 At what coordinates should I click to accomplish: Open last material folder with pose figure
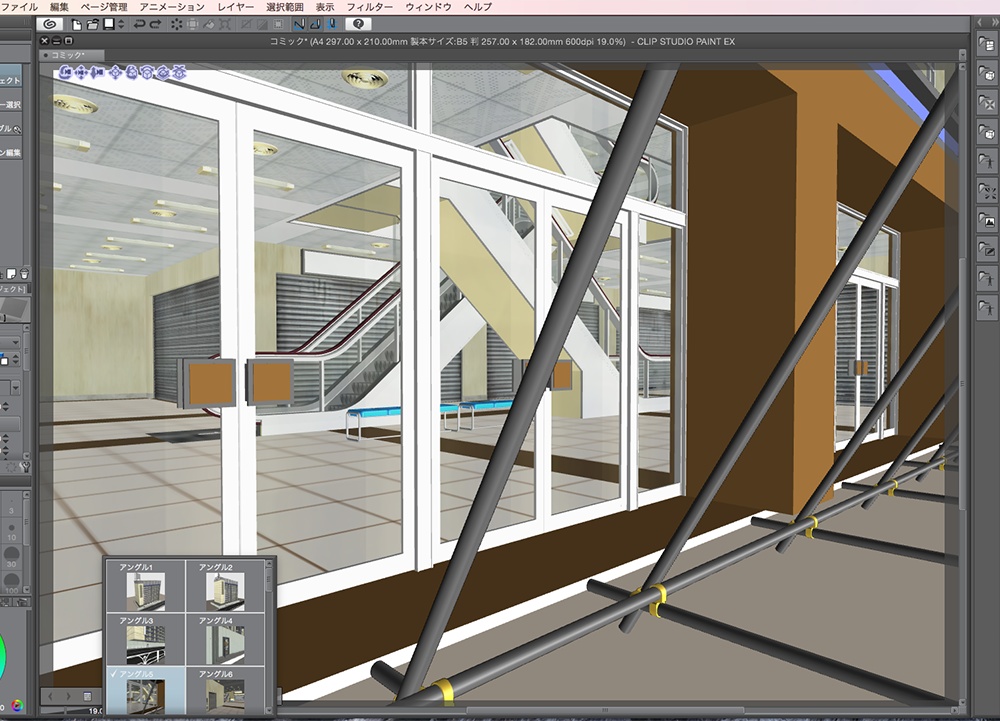point(987,309)
